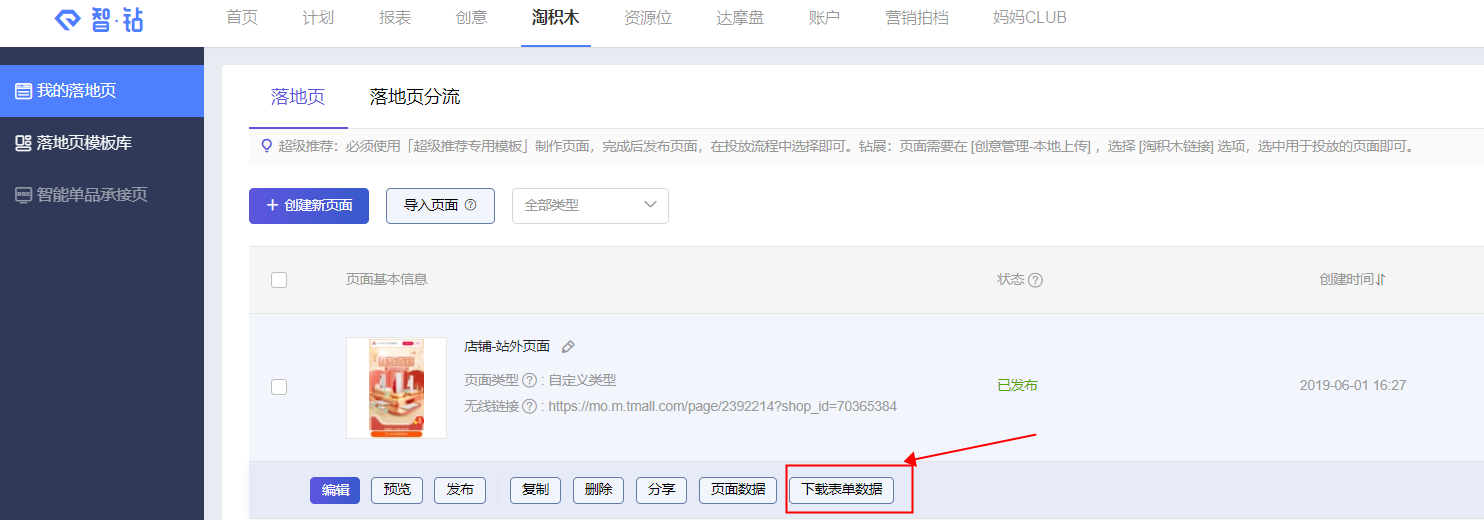The width and height of the screenshot is (1484, 520).
Task: Select 我的落地页 in sidebar
Action: click(102, 91)
